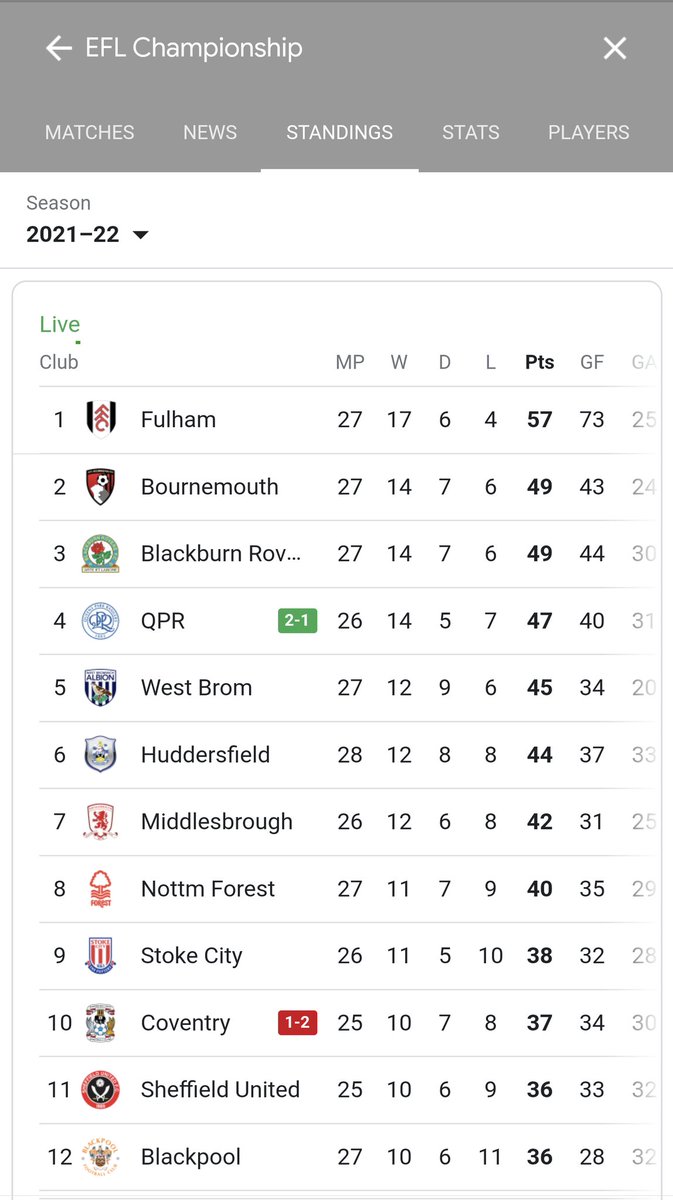Click the Blackburn Rovers crest

tap(100, 553)
